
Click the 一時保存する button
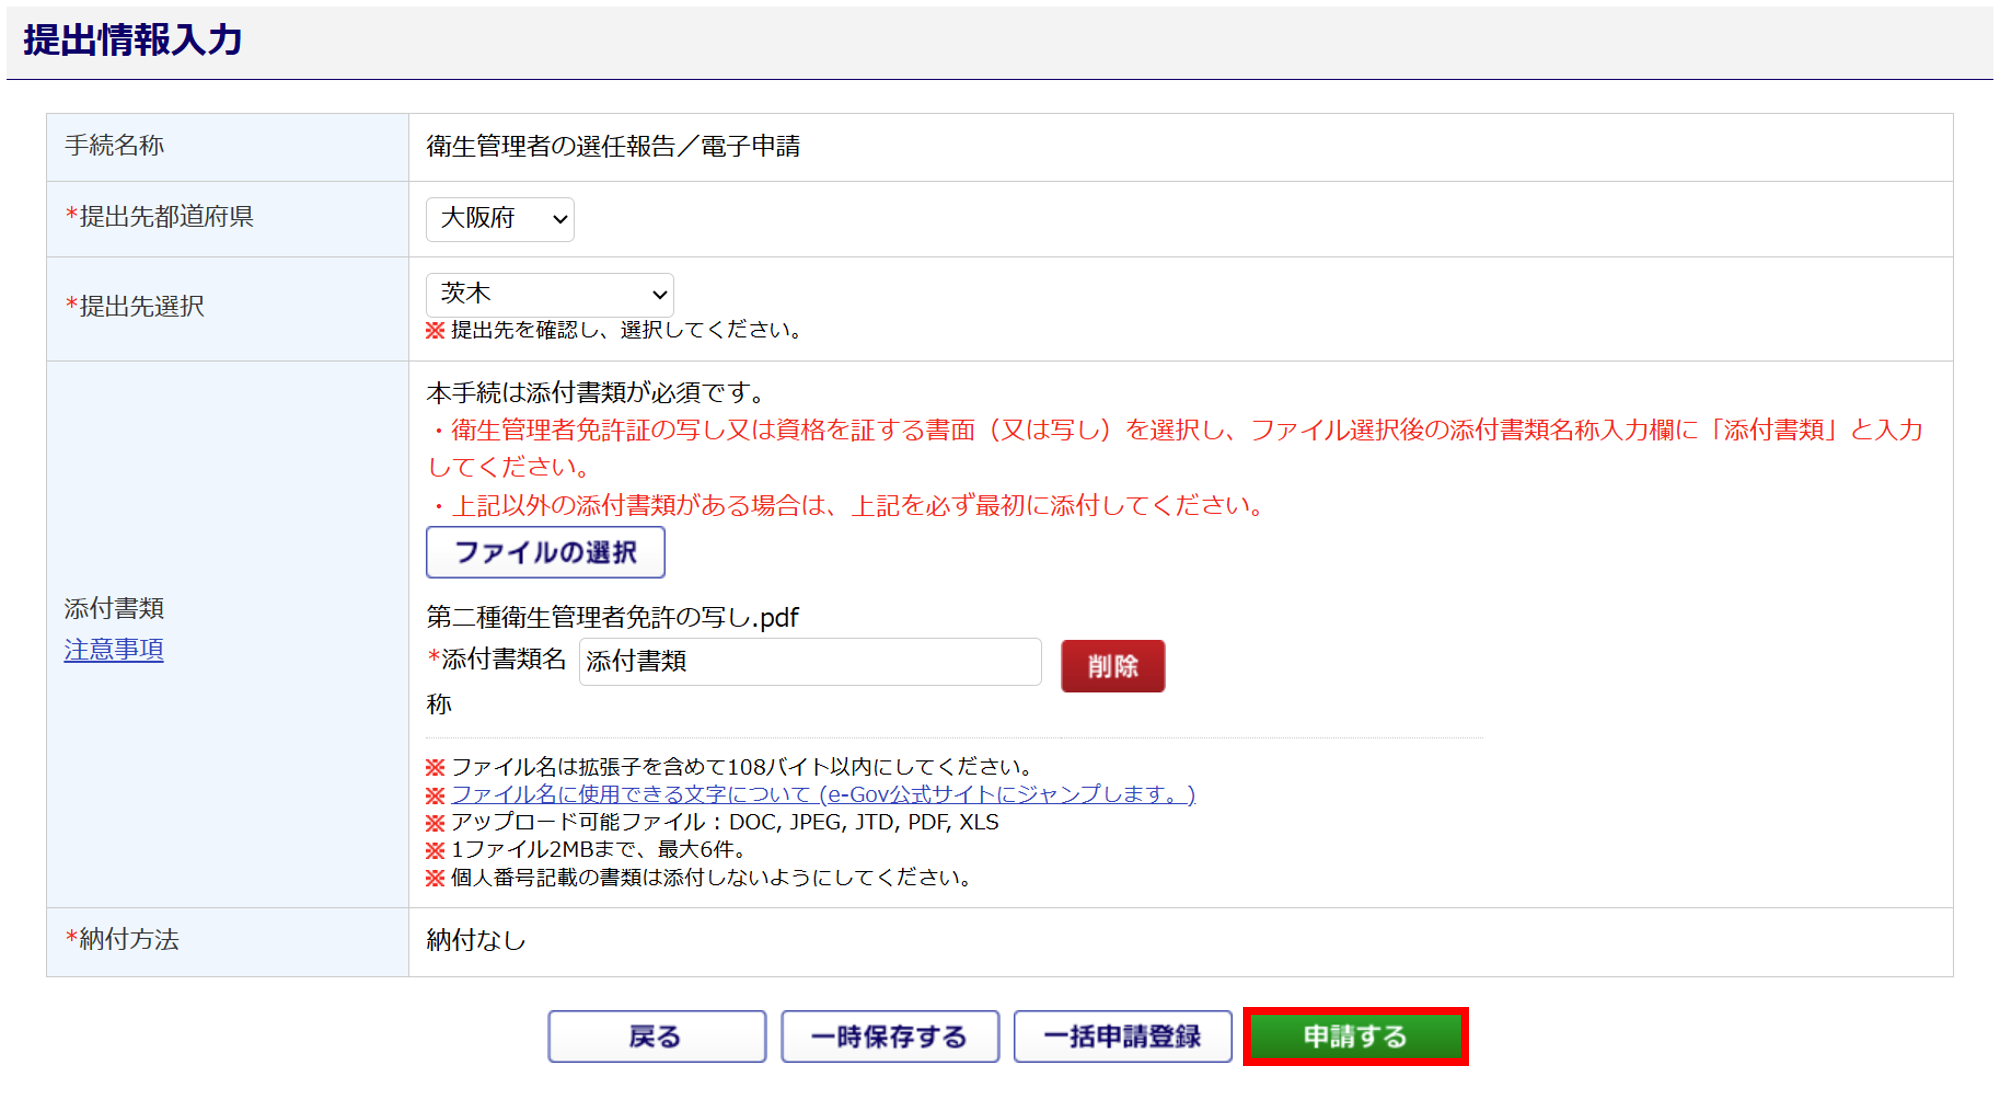pos(889,1036)
